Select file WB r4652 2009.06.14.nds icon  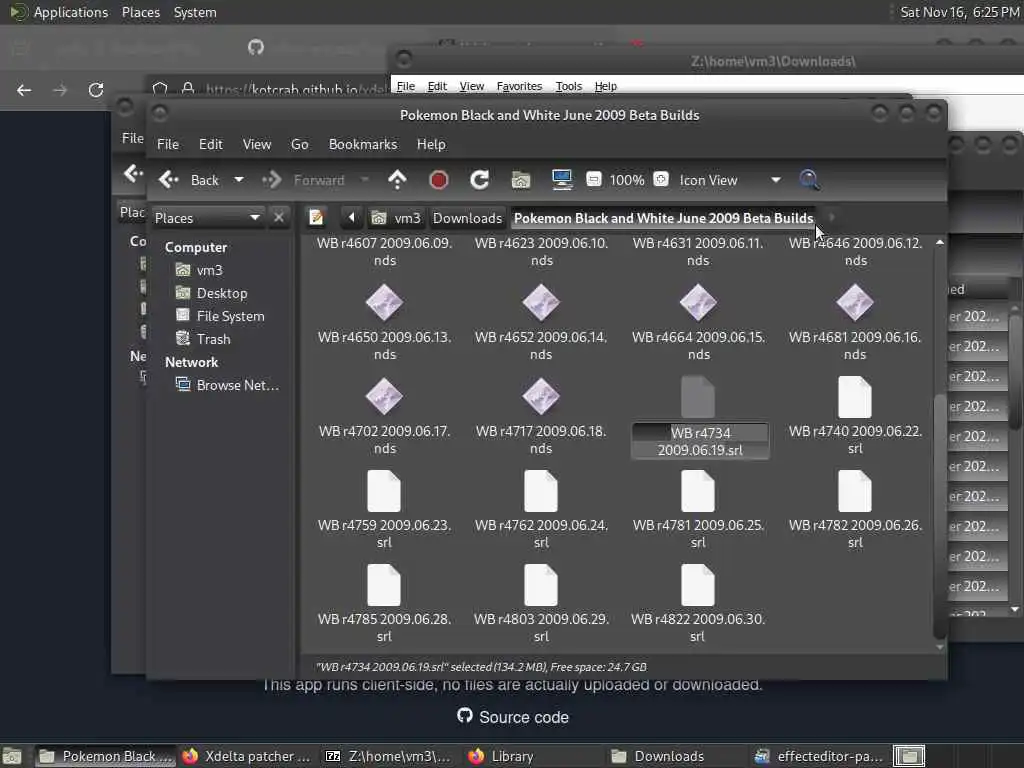[541, 302]
